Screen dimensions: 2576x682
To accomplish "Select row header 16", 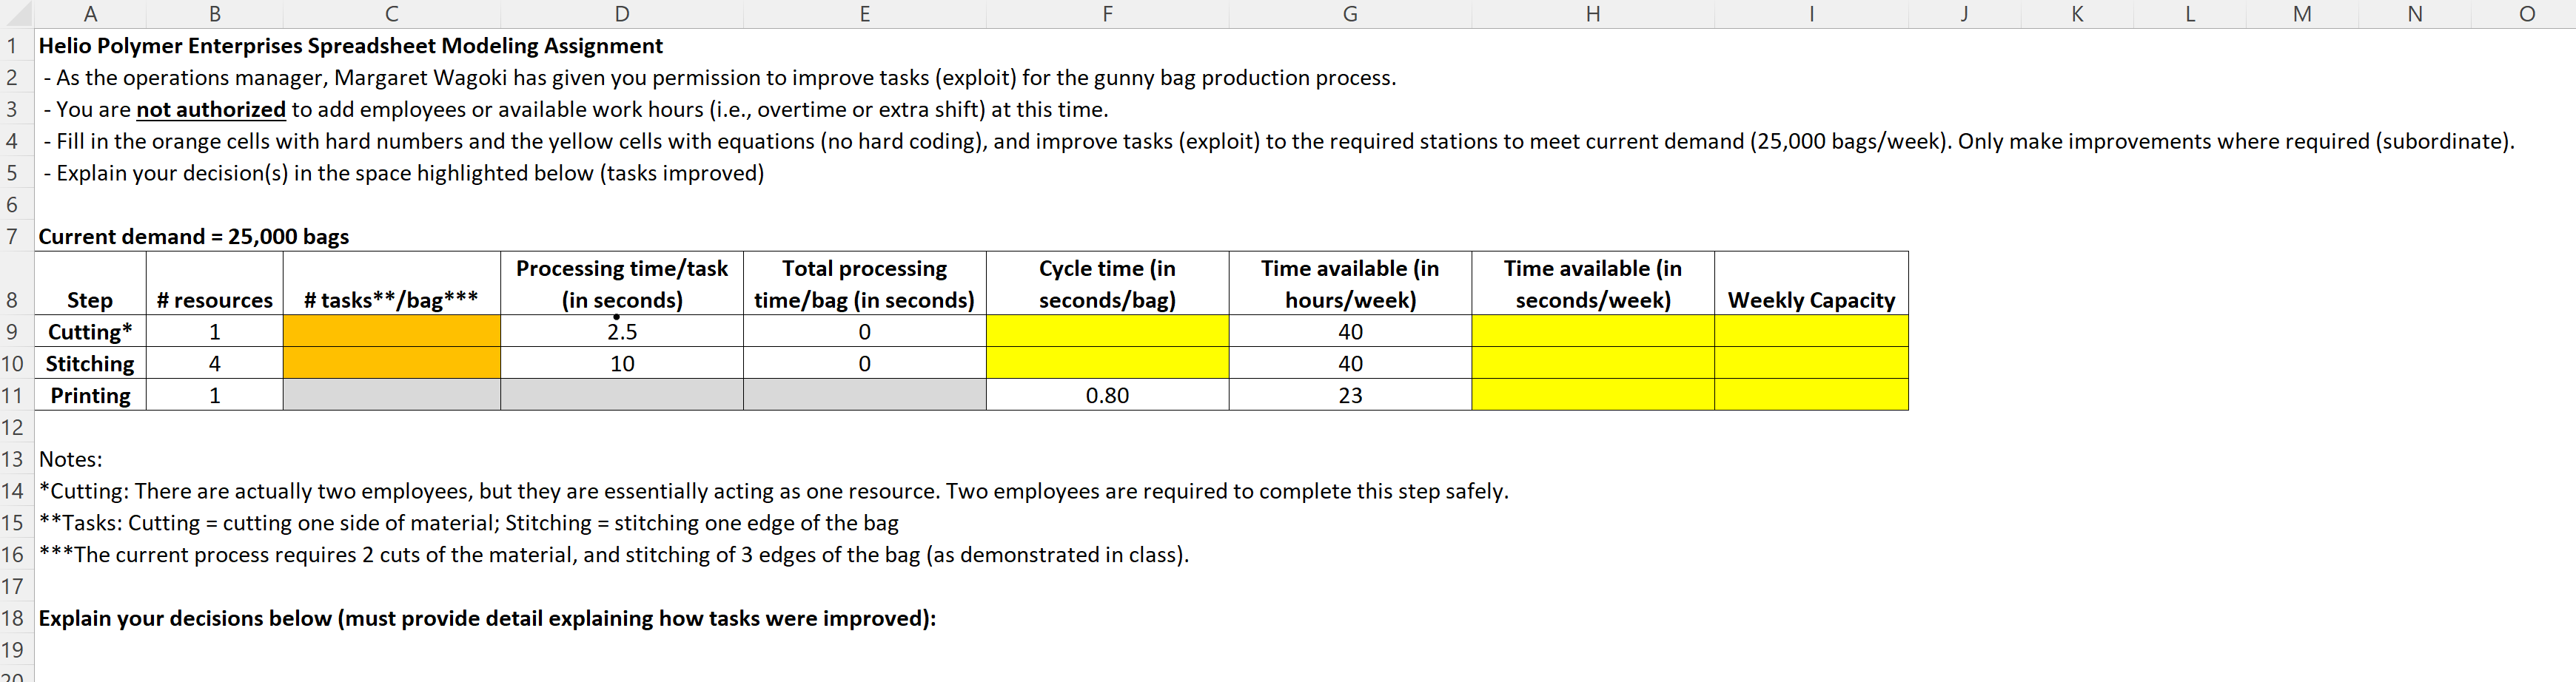I will pos(13,554).
